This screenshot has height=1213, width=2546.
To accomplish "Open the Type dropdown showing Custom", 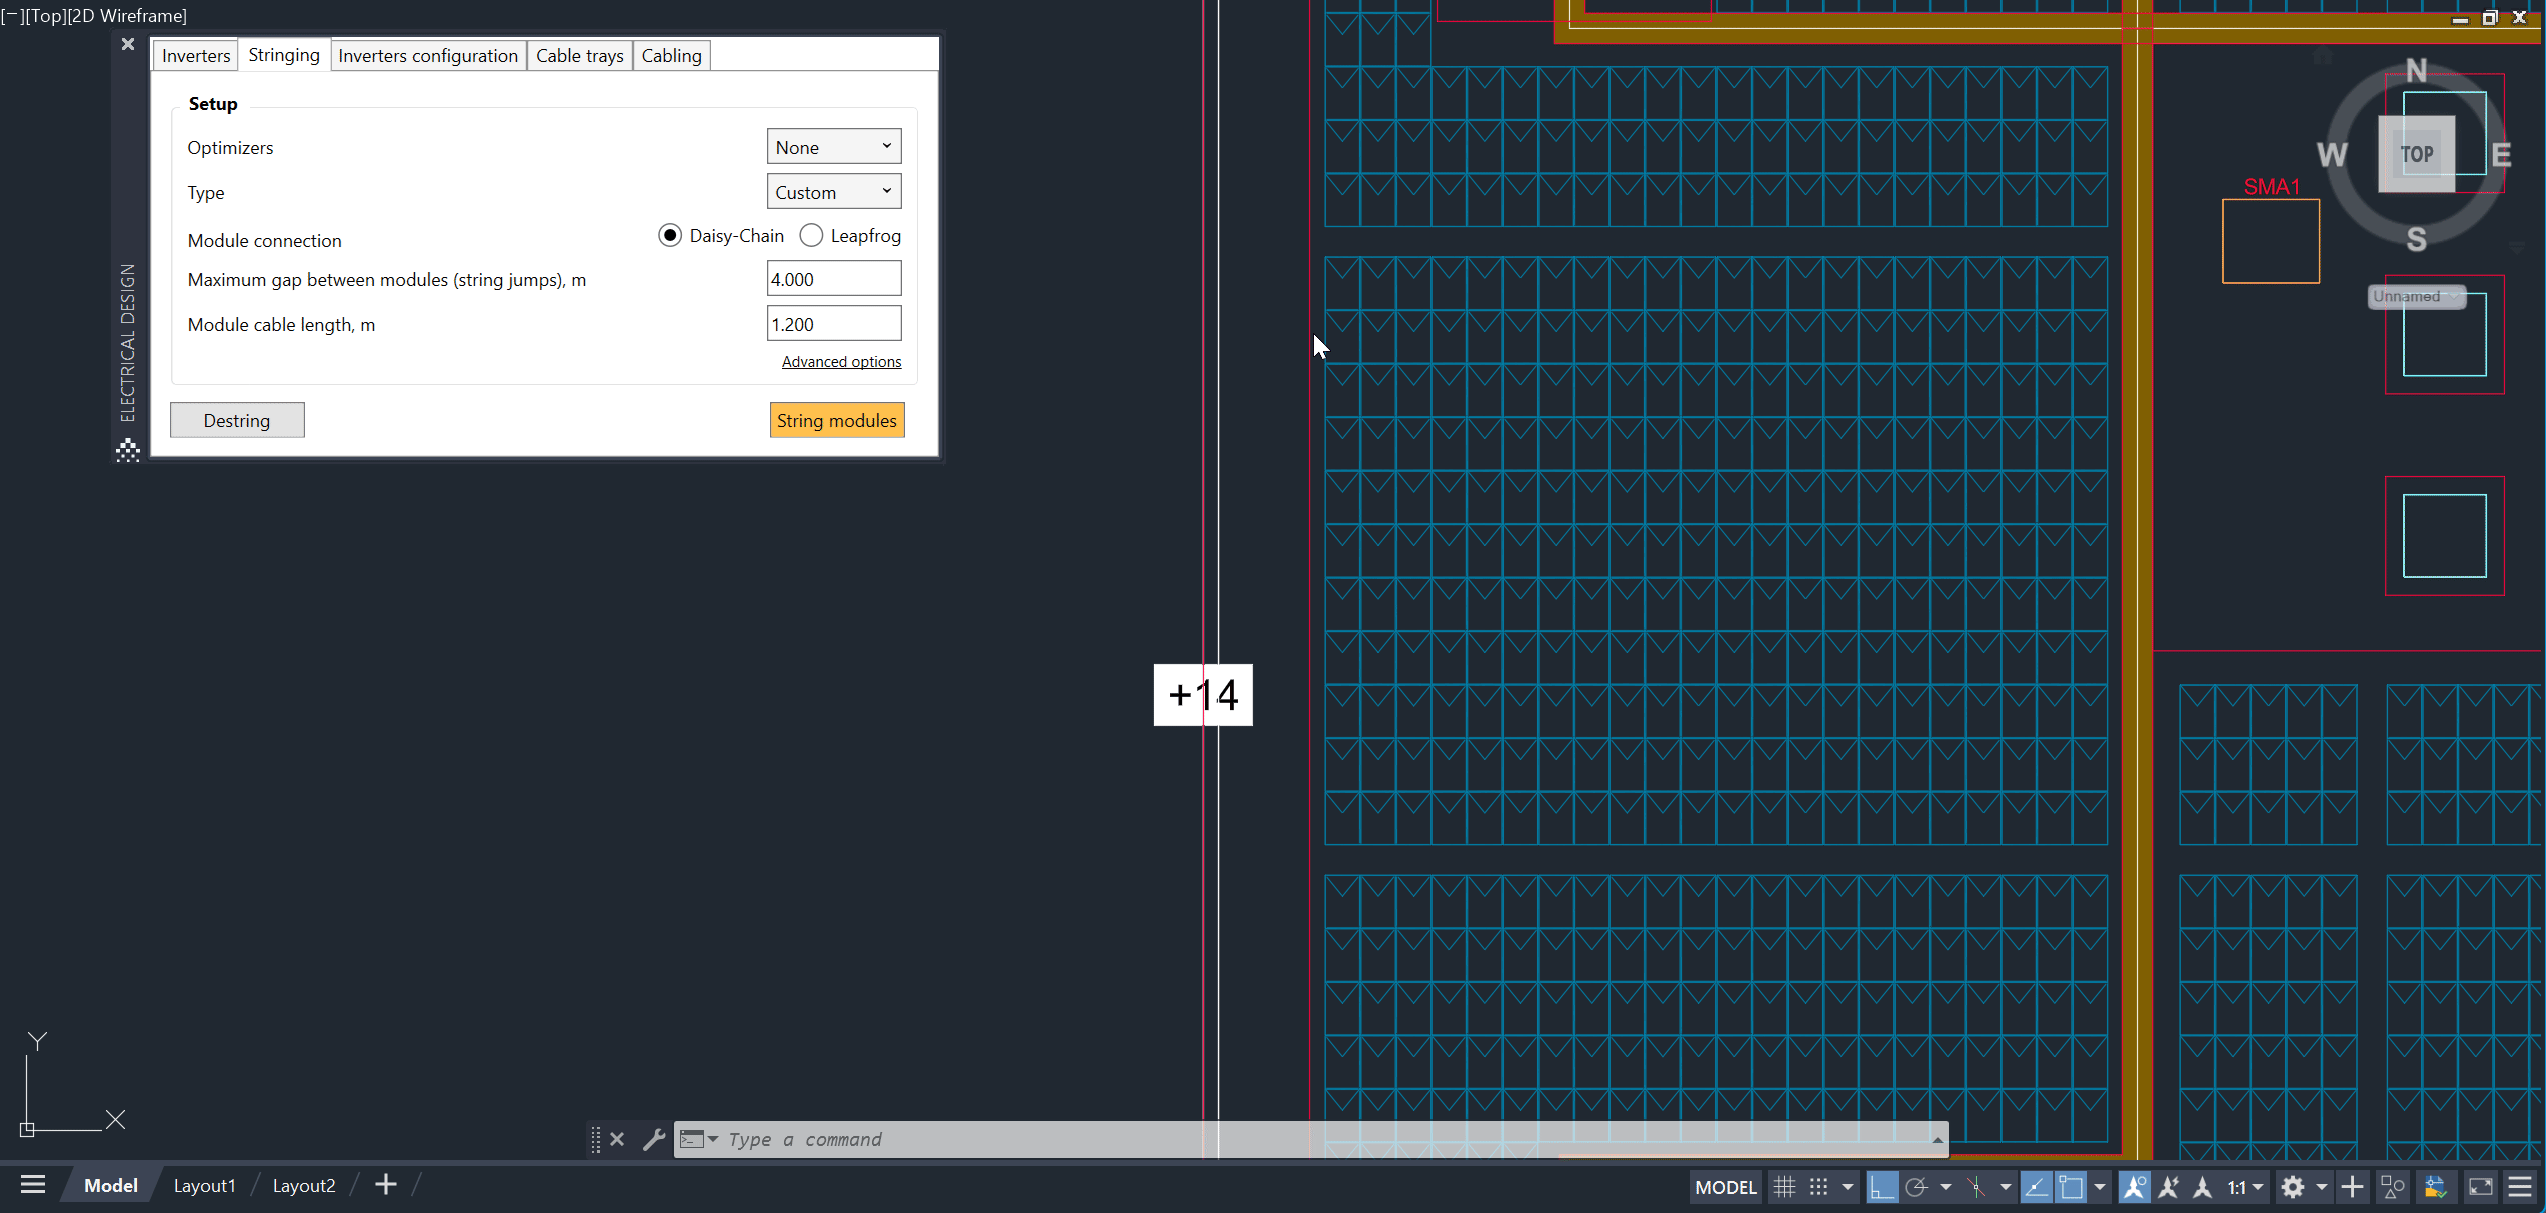I will point(834,191).
